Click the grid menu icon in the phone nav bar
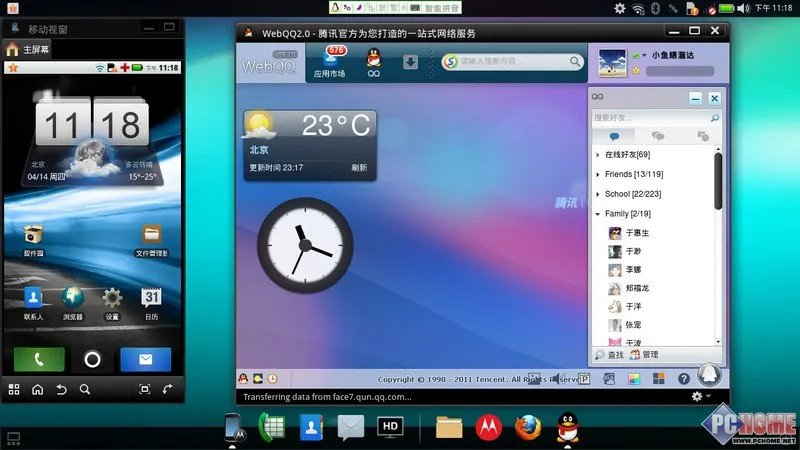 (14, 390)
